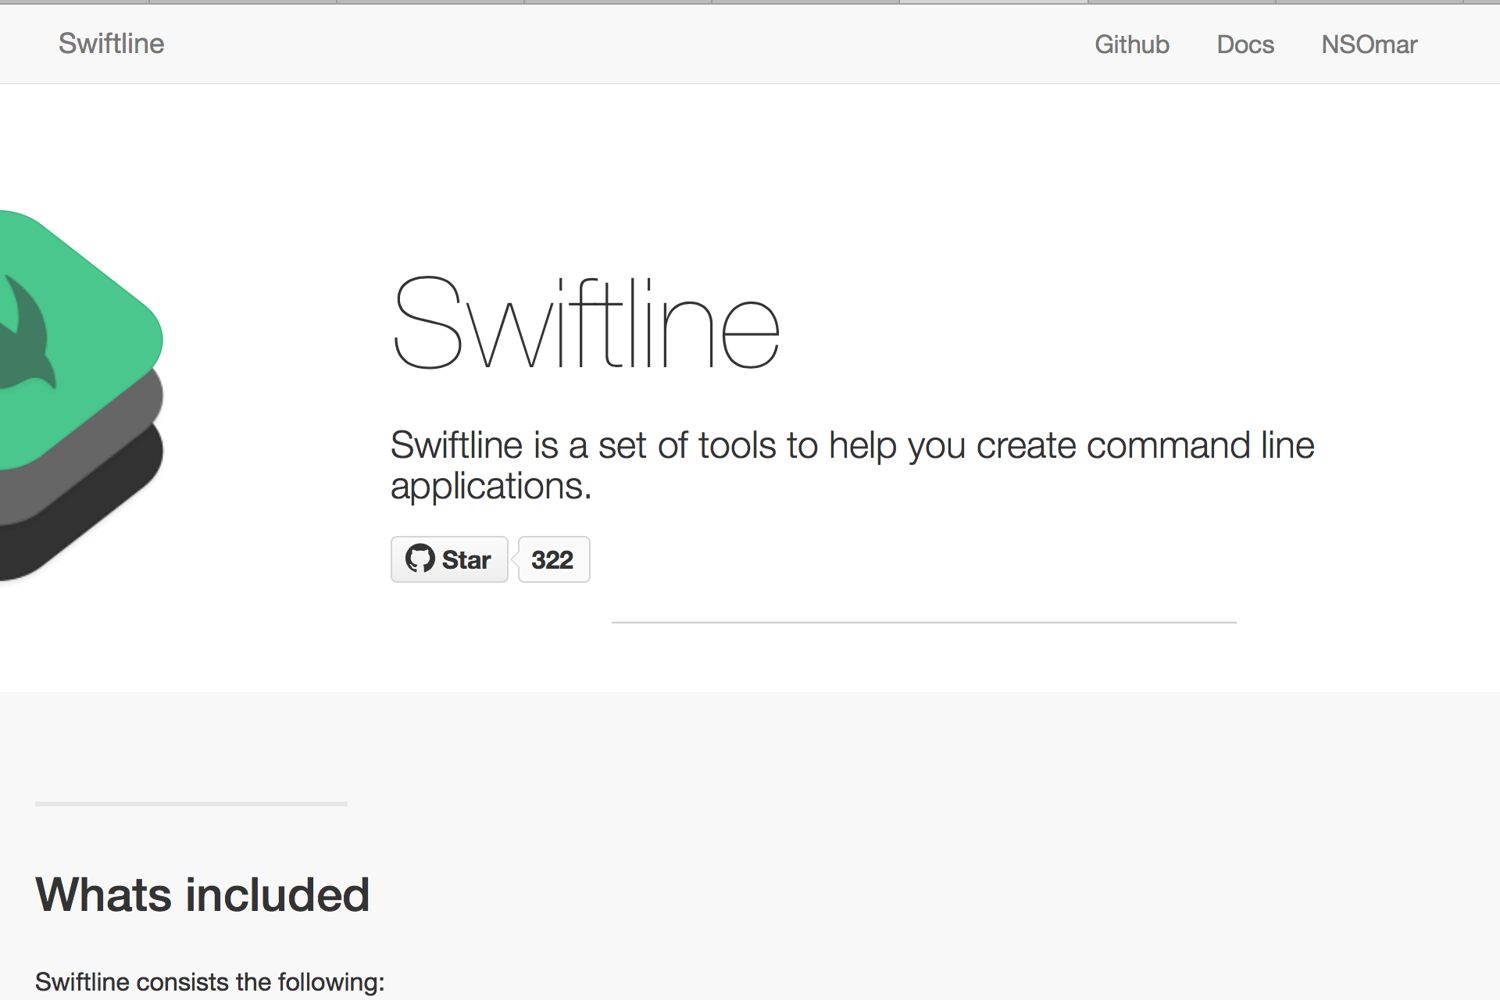Click "command line" in the tagline
1500x1000 pixels.
1200,445
